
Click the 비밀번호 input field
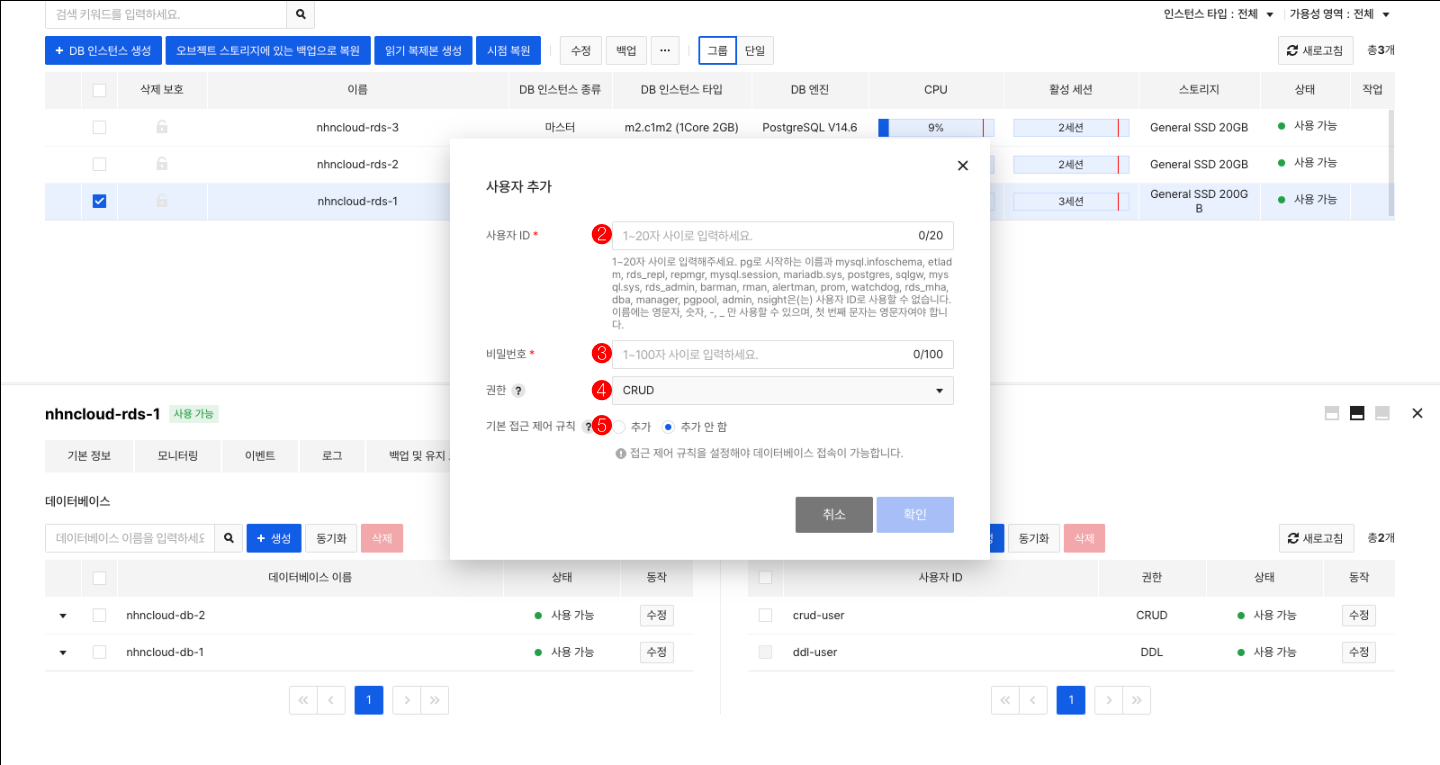[x=782, y=354]
